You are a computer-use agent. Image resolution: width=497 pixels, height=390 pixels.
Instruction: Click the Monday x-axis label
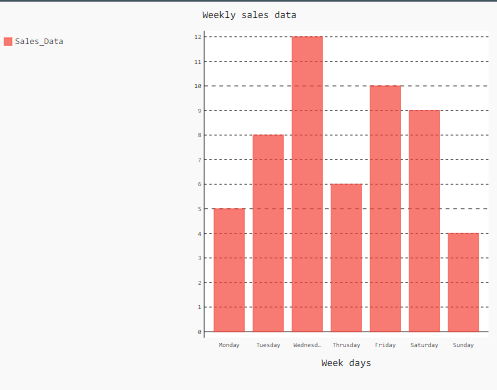coord(229,345)
